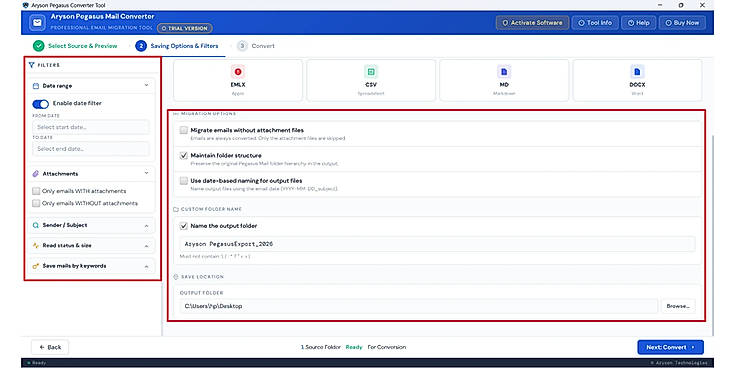Screen dimensions: 736x368
Task: Uncheck Name the output folder
Action: (x=184, y=226)
